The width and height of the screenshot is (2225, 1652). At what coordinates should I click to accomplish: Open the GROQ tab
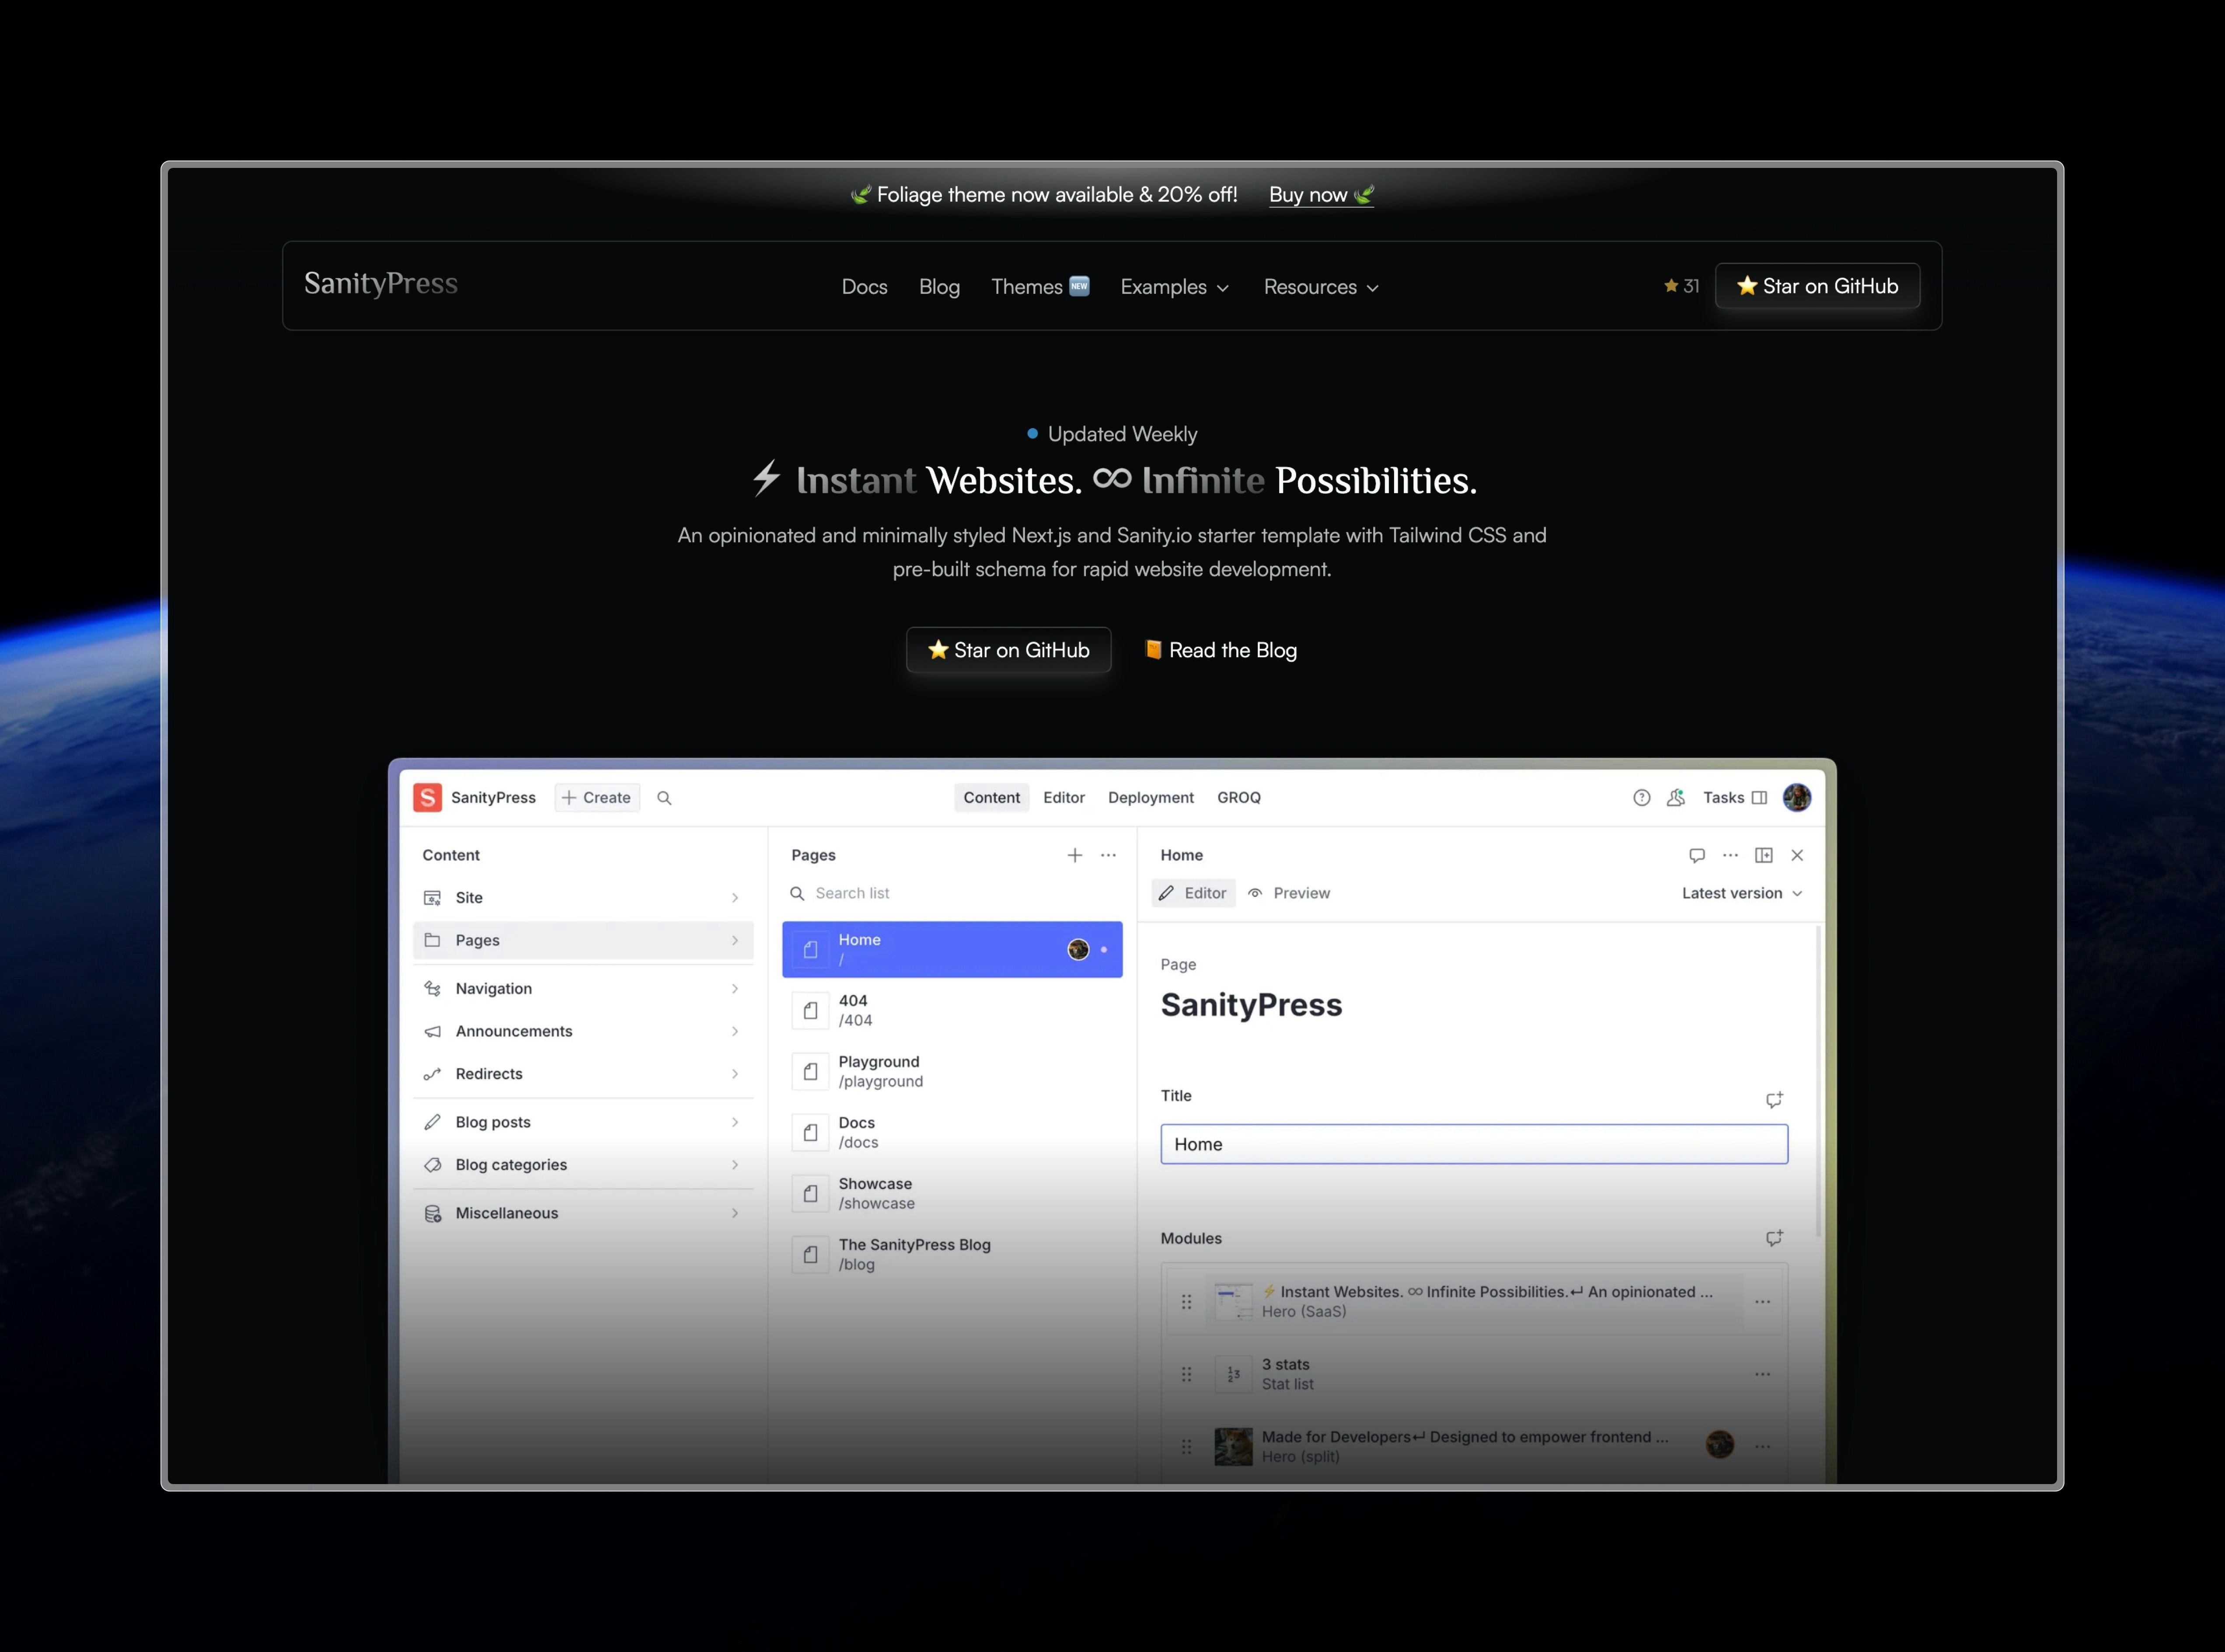[x=1239, y=797]
